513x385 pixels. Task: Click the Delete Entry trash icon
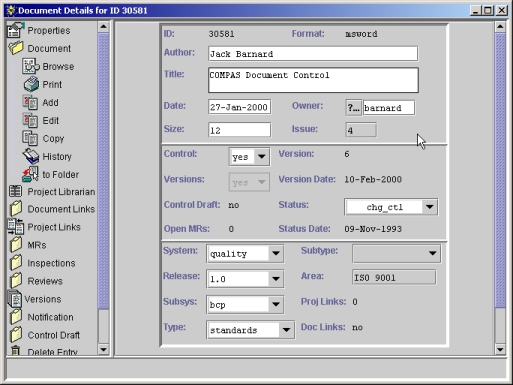(15, 351)
